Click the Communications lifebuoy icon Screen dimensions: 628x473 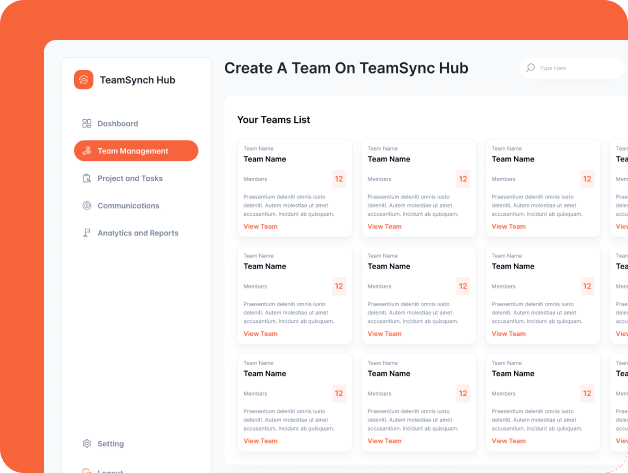(x=87, y=205)
